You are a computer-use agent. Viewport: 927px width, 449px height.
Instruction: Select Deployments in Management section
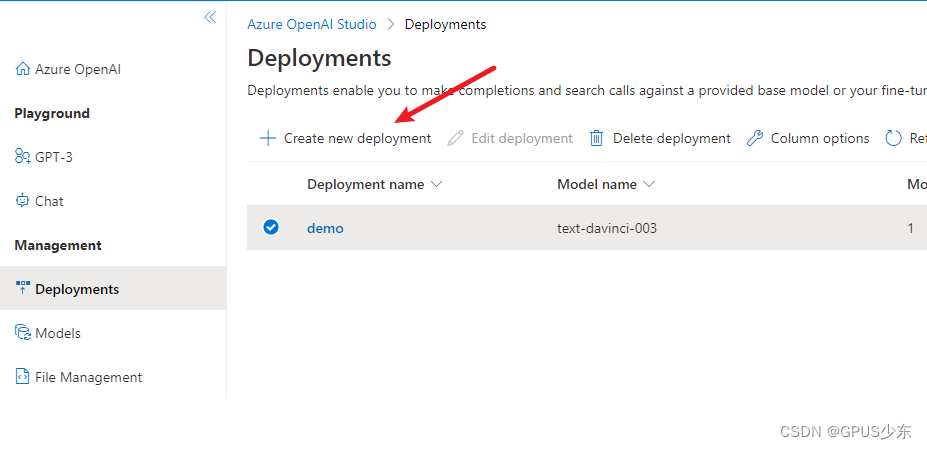point(113,288)
